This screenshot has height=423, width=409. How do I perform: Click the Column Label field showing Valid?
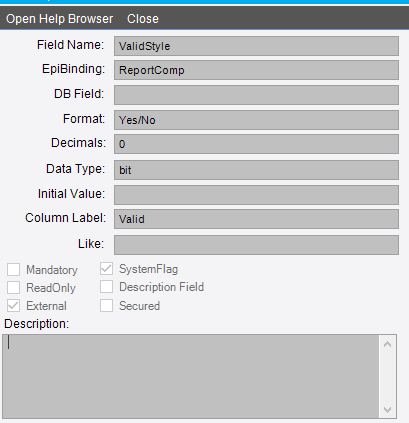pyautogui.click(x=256, y=219)
